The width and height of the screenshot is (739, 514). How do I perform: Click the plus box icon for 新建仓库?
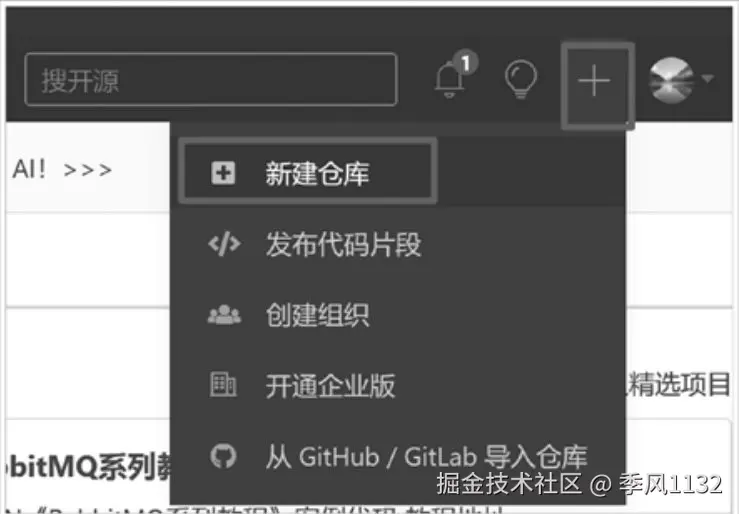tap(223, 173)
